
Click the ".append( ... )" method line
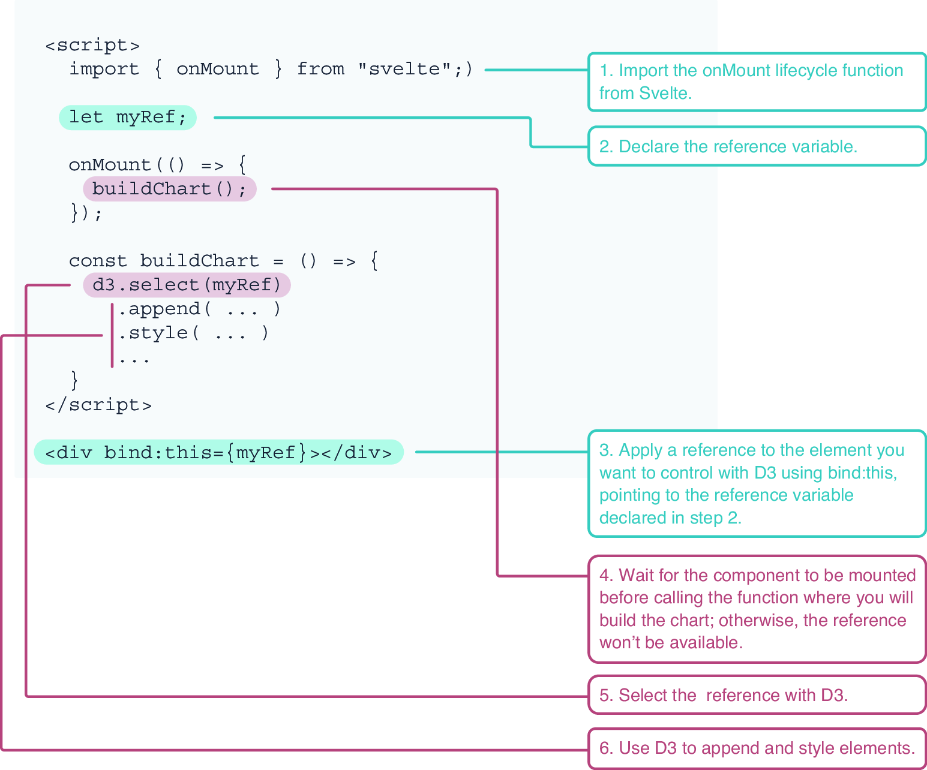coord(199,309)
